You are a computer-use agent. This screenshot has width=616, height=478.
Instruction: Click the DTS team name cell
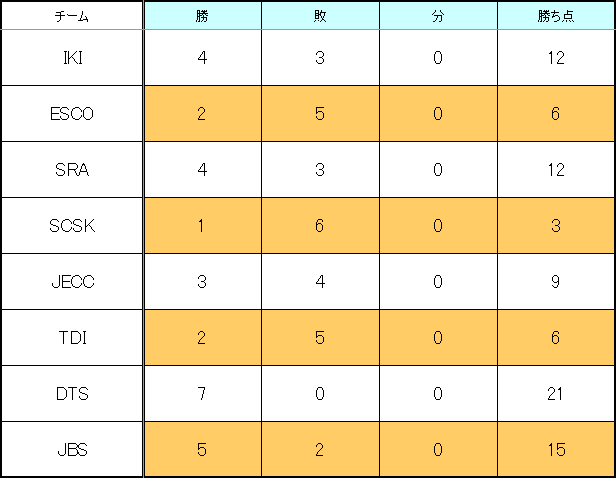click(72, 394)
